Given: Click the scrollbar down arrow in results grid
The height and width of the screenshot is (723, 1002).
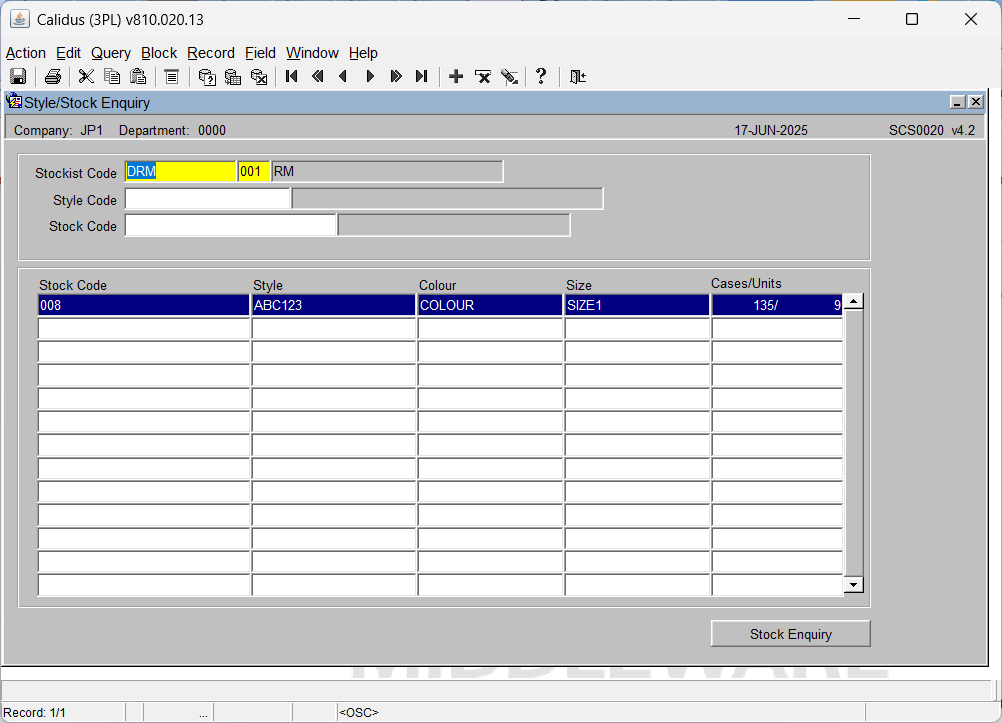Looking at the screenshot, I should (x=854, y=584).
